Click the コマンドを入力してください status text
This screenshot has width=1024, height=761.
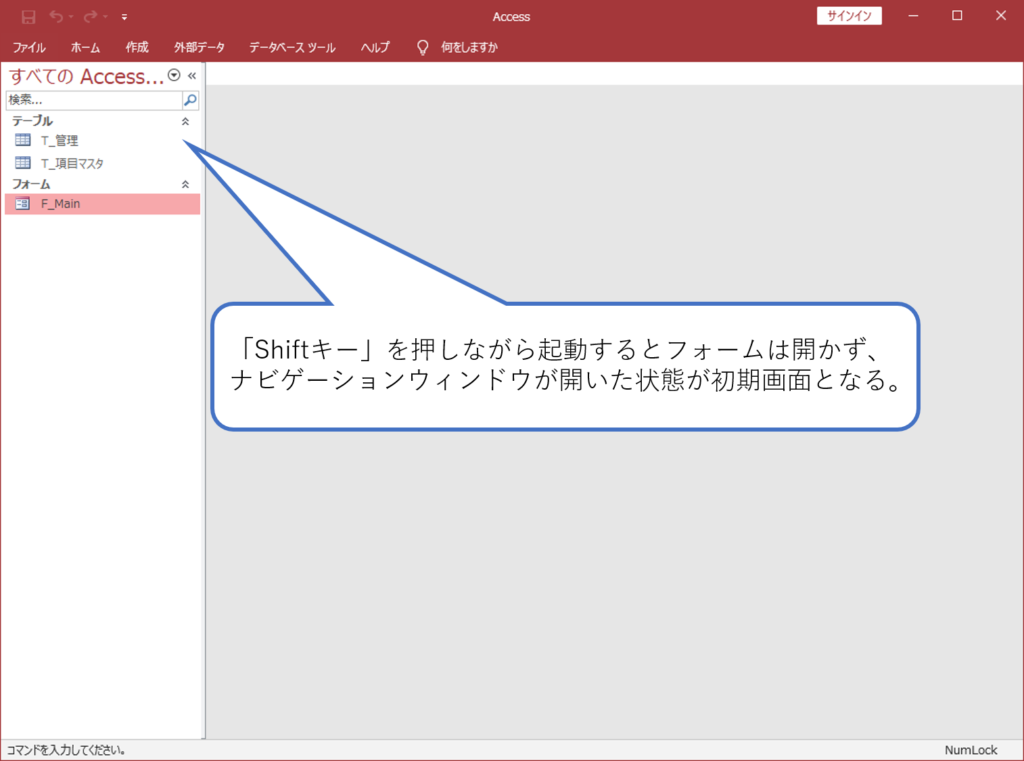click(66, 750)
